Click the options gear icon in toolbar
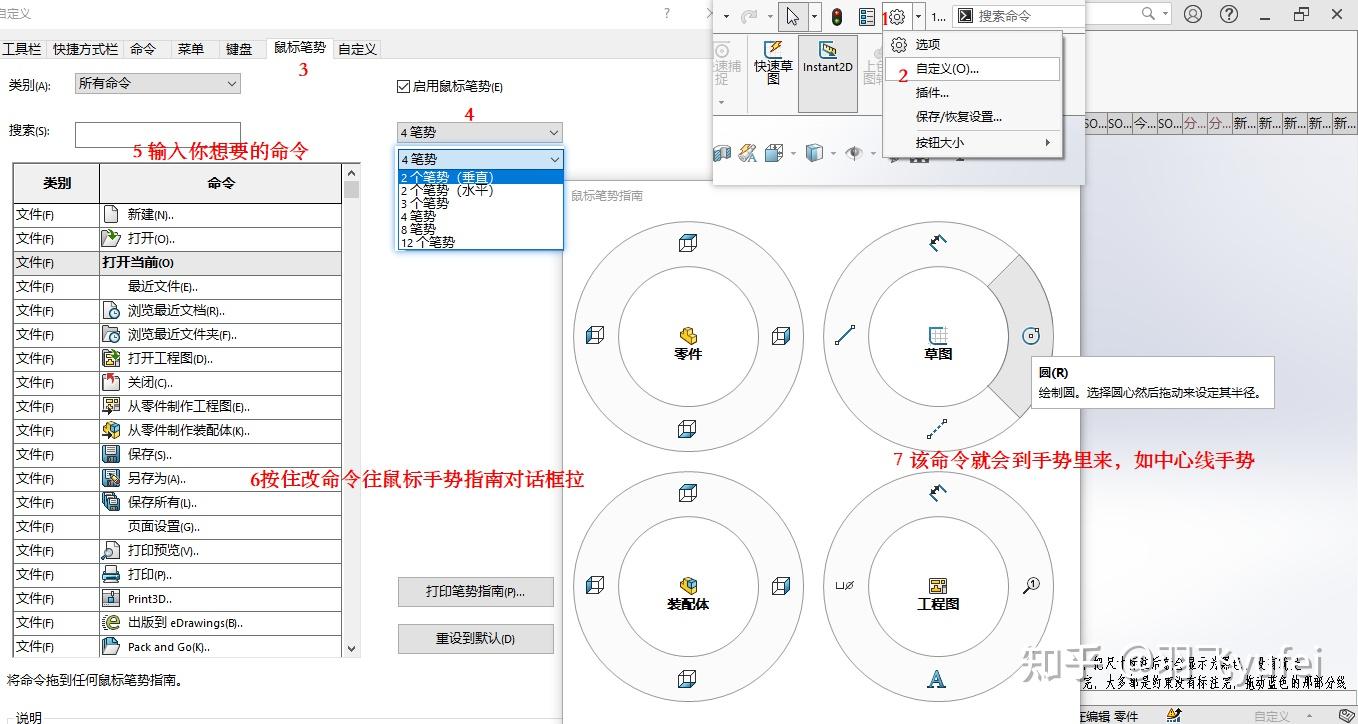The width and height of the screenshot is (1358, 724). (897, 17)
